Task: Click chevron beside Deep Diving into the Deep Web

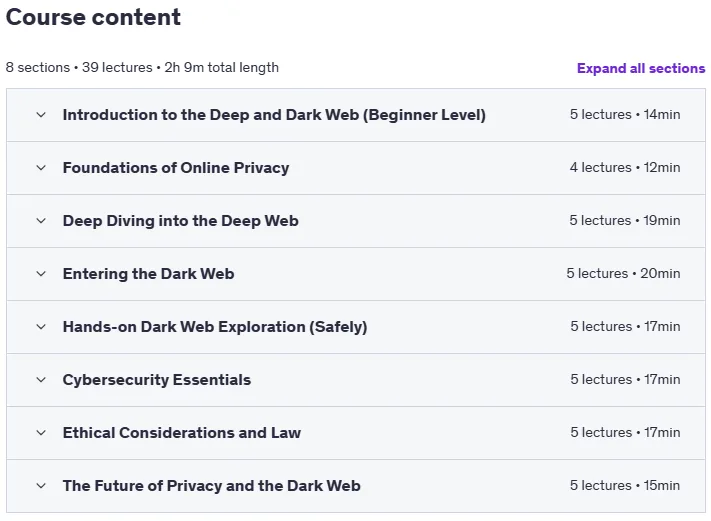Action: pos(41,221)
